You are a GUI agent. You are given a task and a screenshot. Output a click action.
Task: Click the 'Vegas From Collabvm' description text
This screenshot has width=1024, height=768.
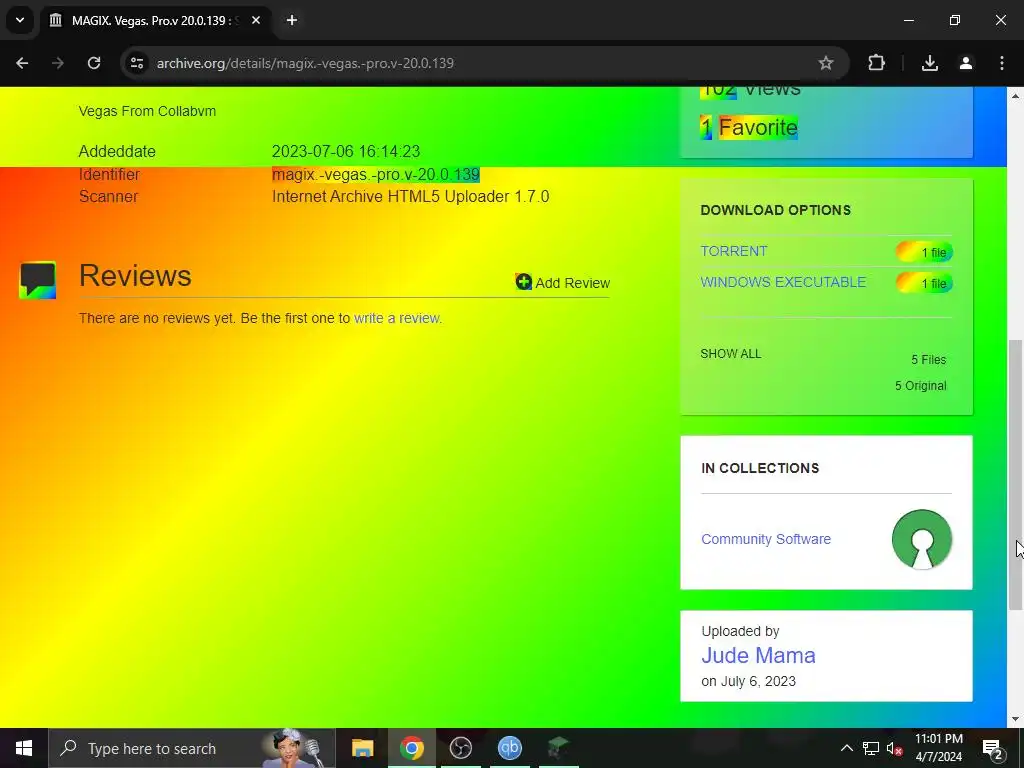click(147, 111)
